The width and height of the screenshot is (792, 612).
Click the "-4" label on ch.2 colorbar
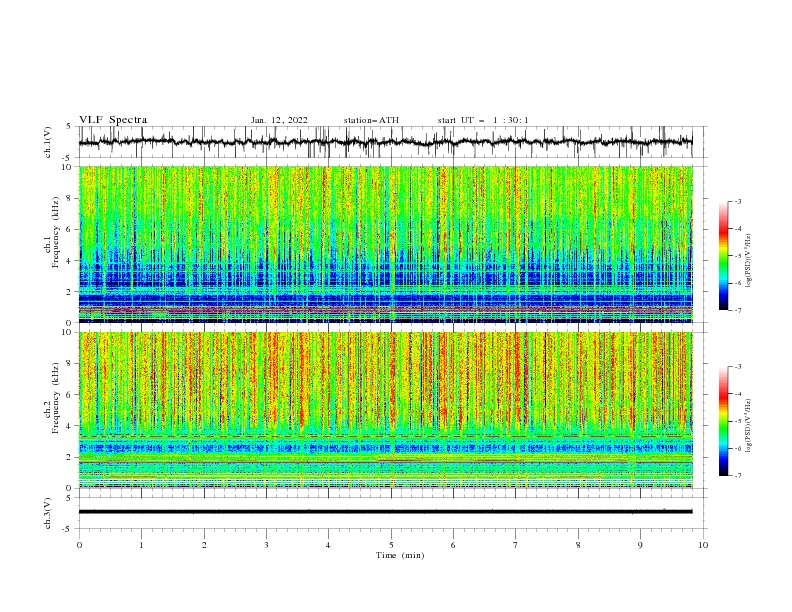tap(738, 394)
